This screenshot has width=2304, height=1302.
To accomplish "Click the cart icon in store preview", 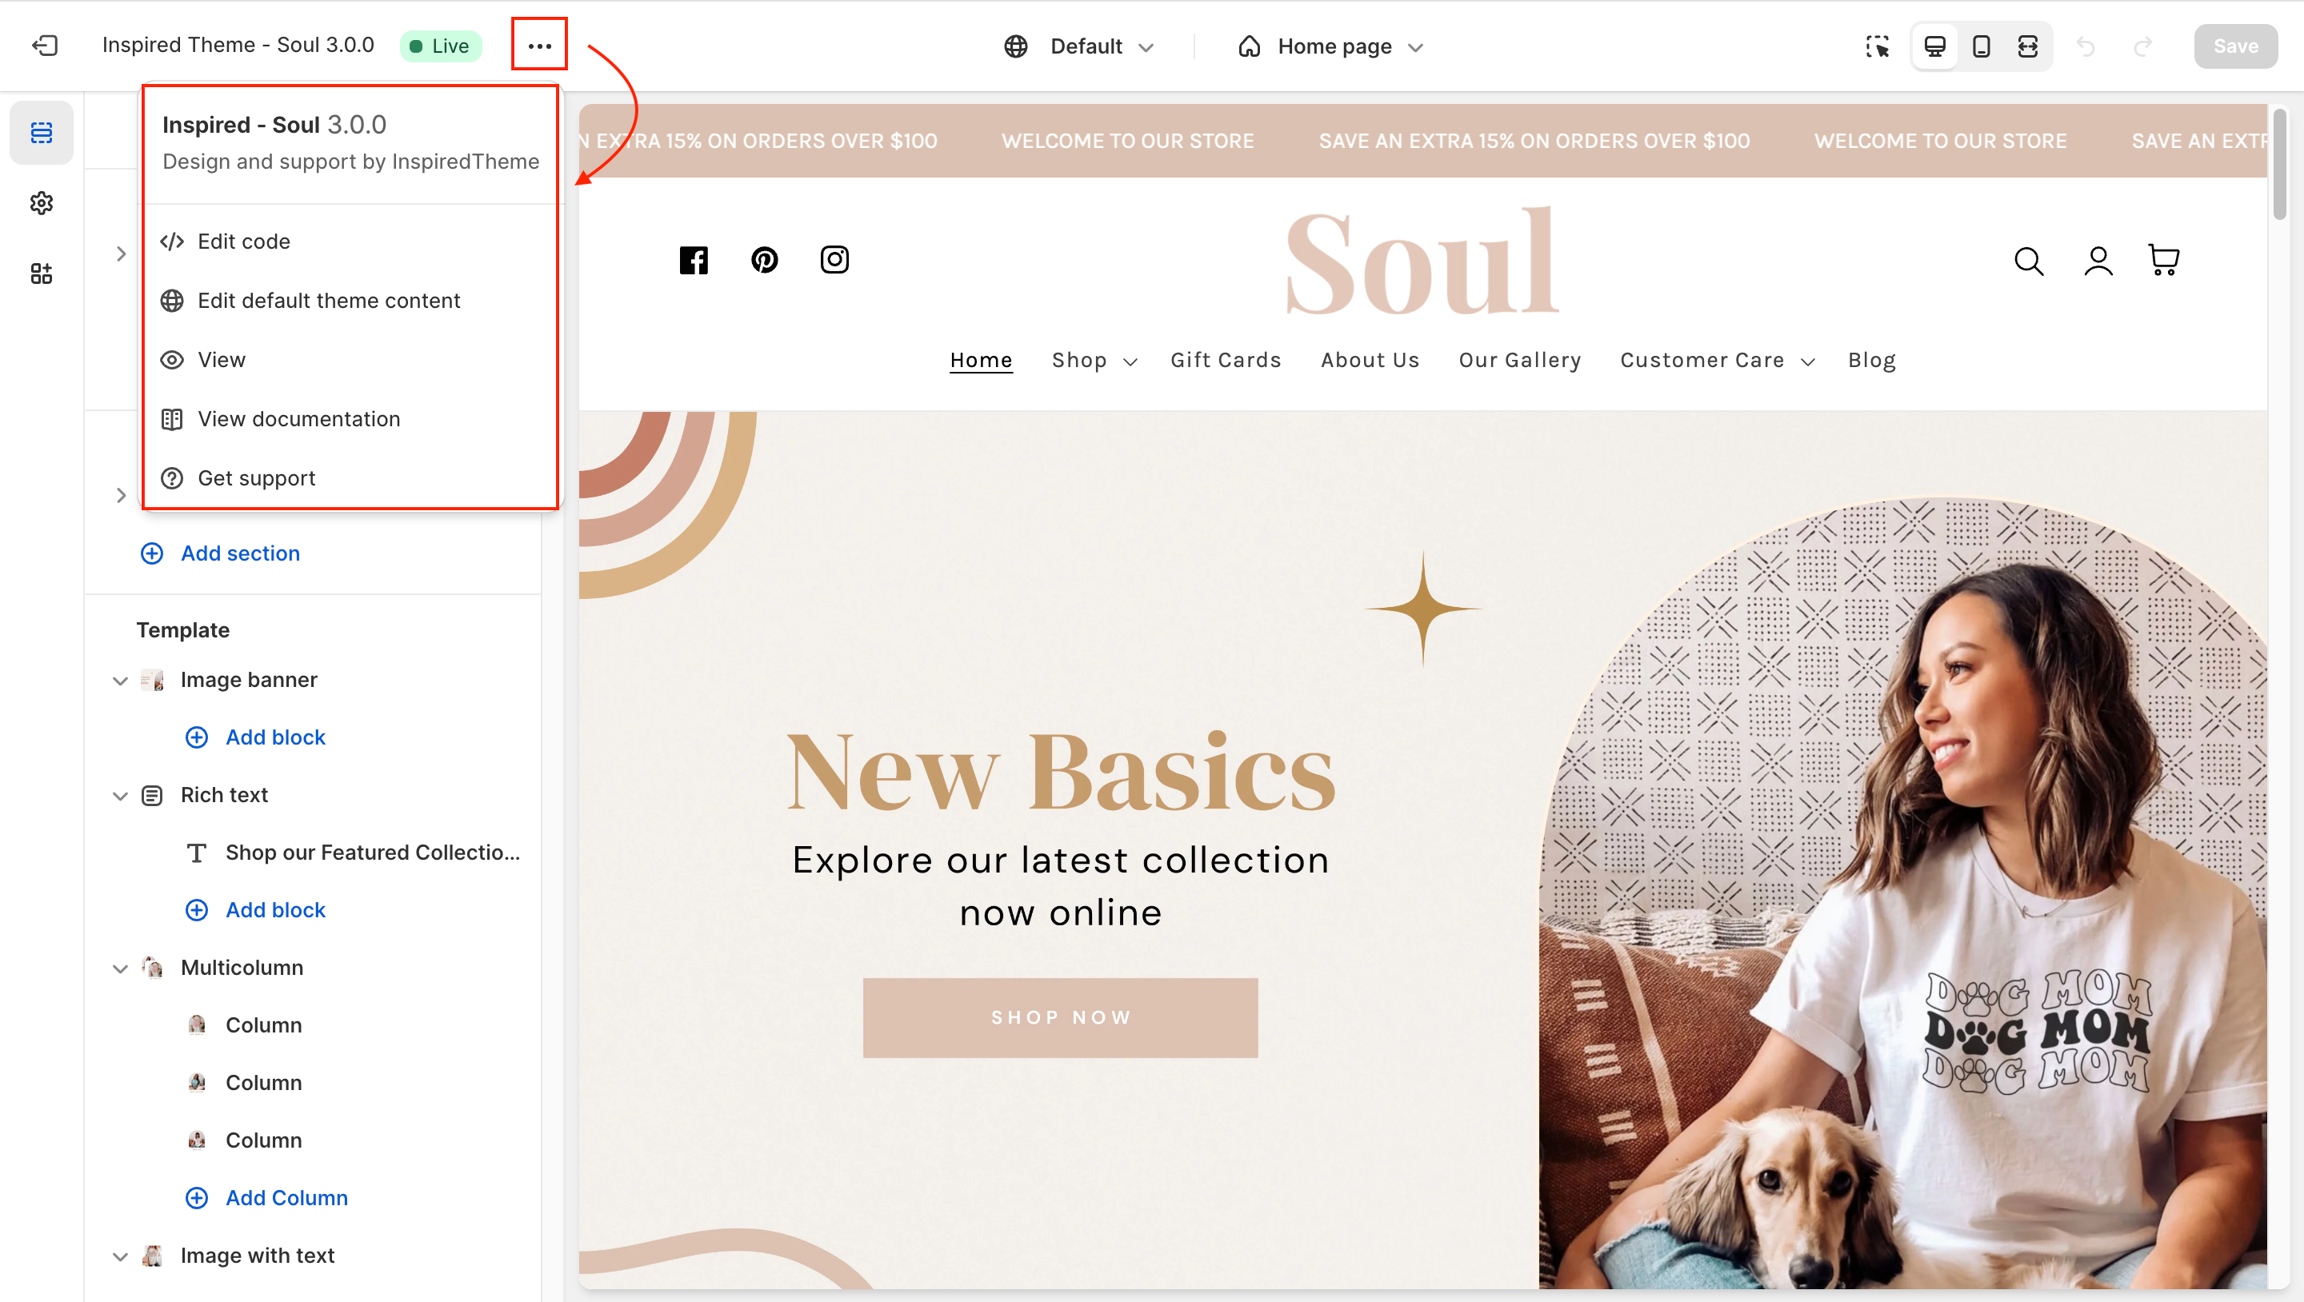I will [2164, 260].
